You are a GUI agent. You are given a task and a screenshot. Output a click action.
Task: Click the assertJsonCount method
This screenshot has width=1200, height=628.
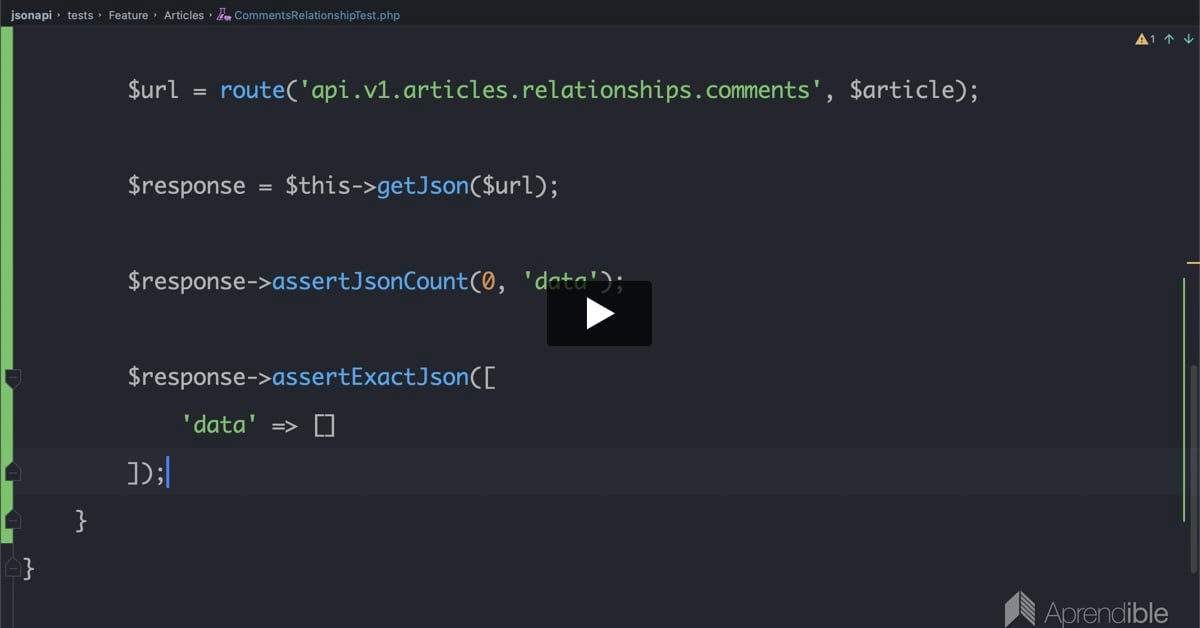[371, 282]
